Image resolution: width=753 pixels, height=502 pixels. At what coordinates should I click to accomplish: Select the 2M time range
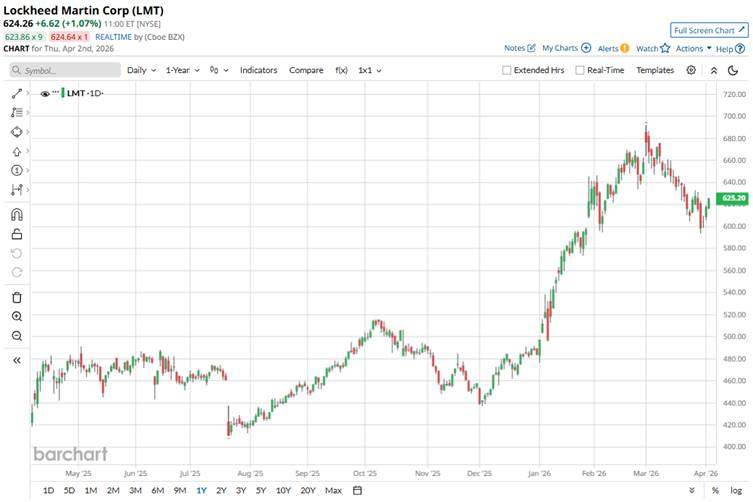click(113, 490)
